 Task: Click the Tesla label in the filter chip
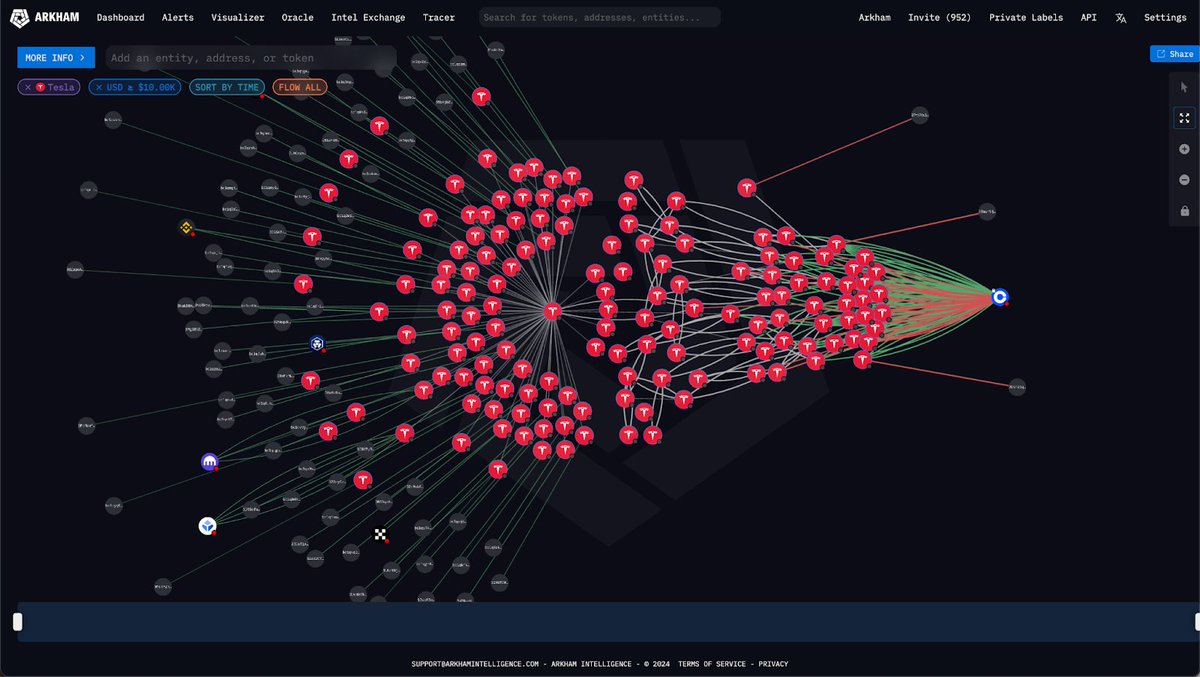tap(61, 87)
